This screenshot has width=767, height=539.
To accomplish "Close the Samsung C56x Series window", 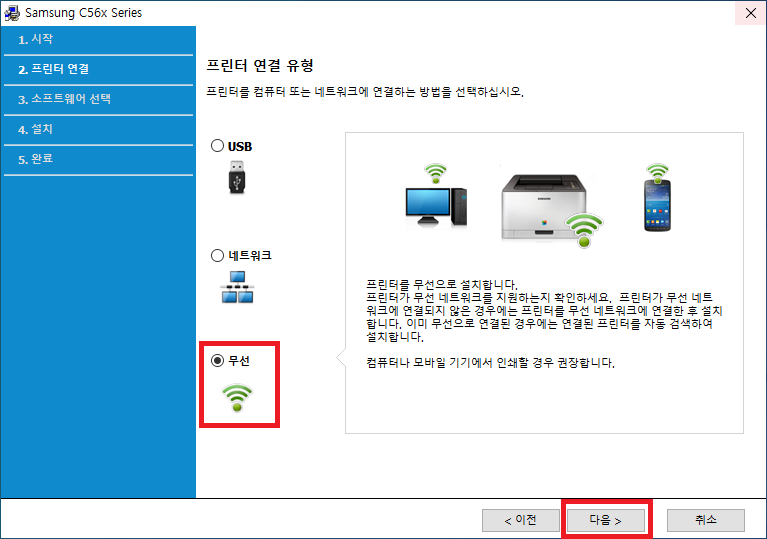I will (748, 13).
